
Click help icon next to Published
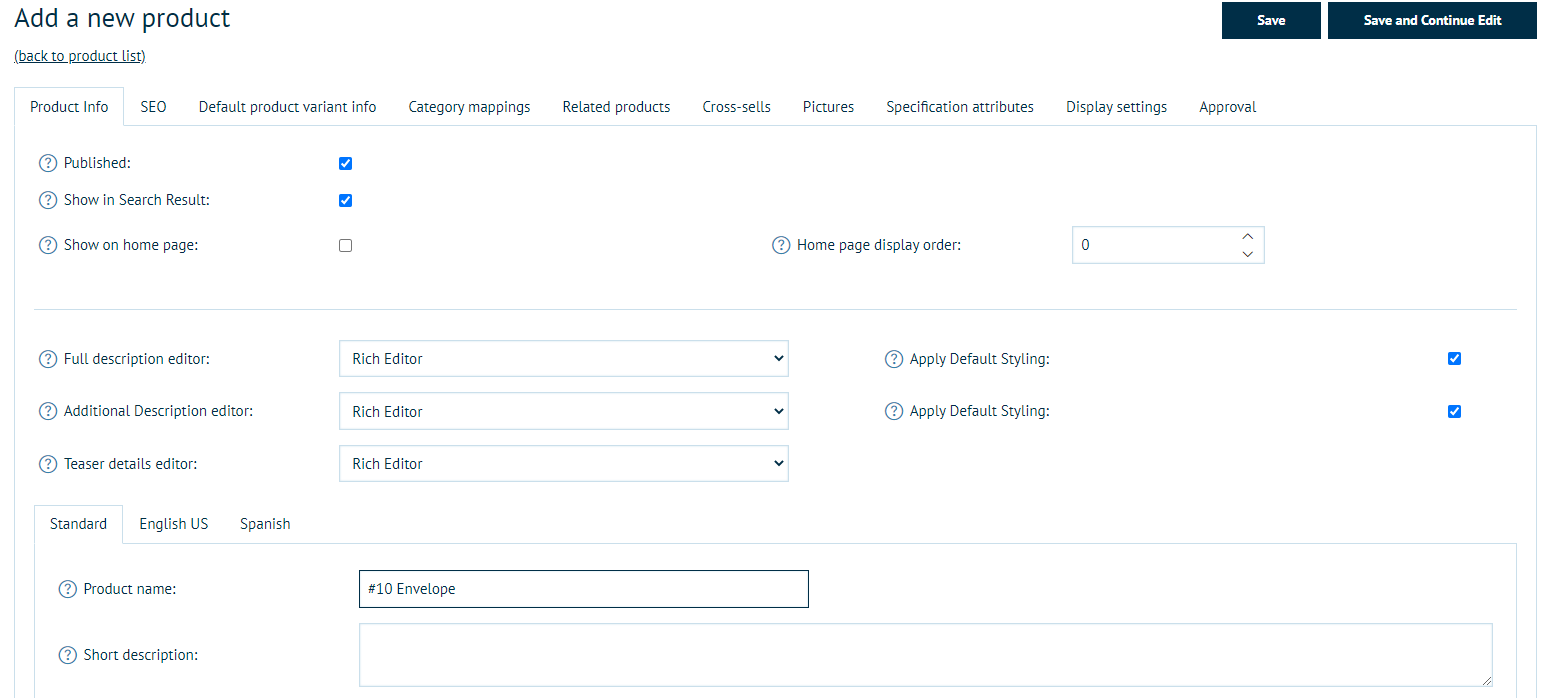click(47, 163)
